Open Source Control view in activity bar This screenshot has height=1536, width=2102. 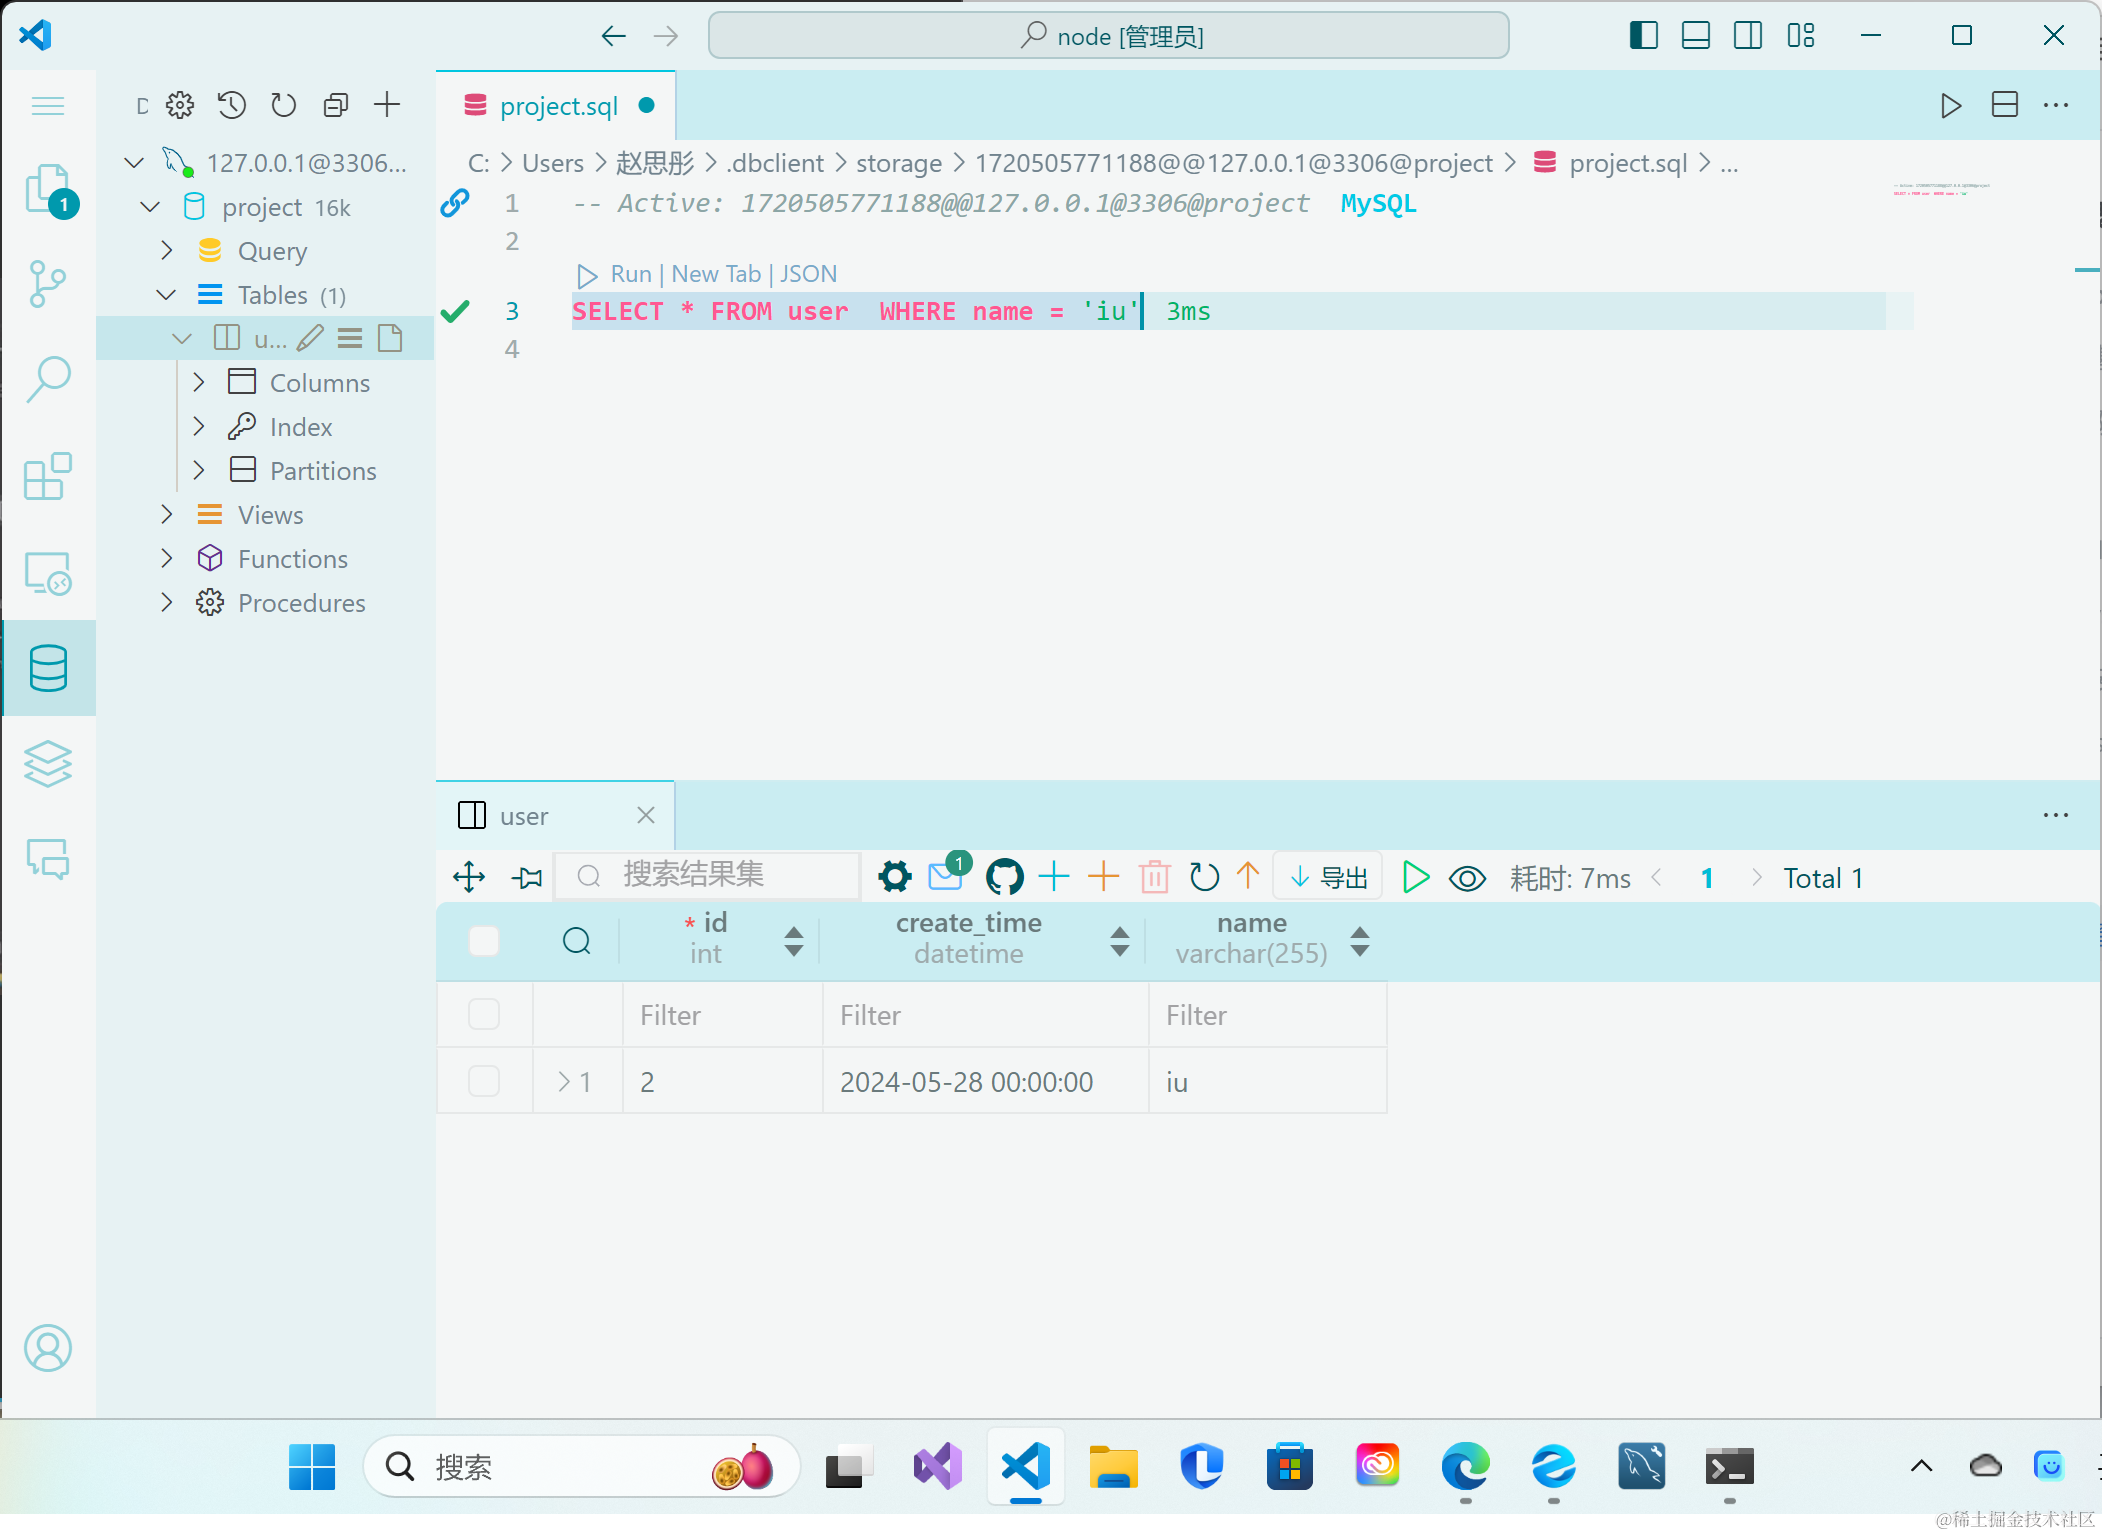[x=48, y=284]
